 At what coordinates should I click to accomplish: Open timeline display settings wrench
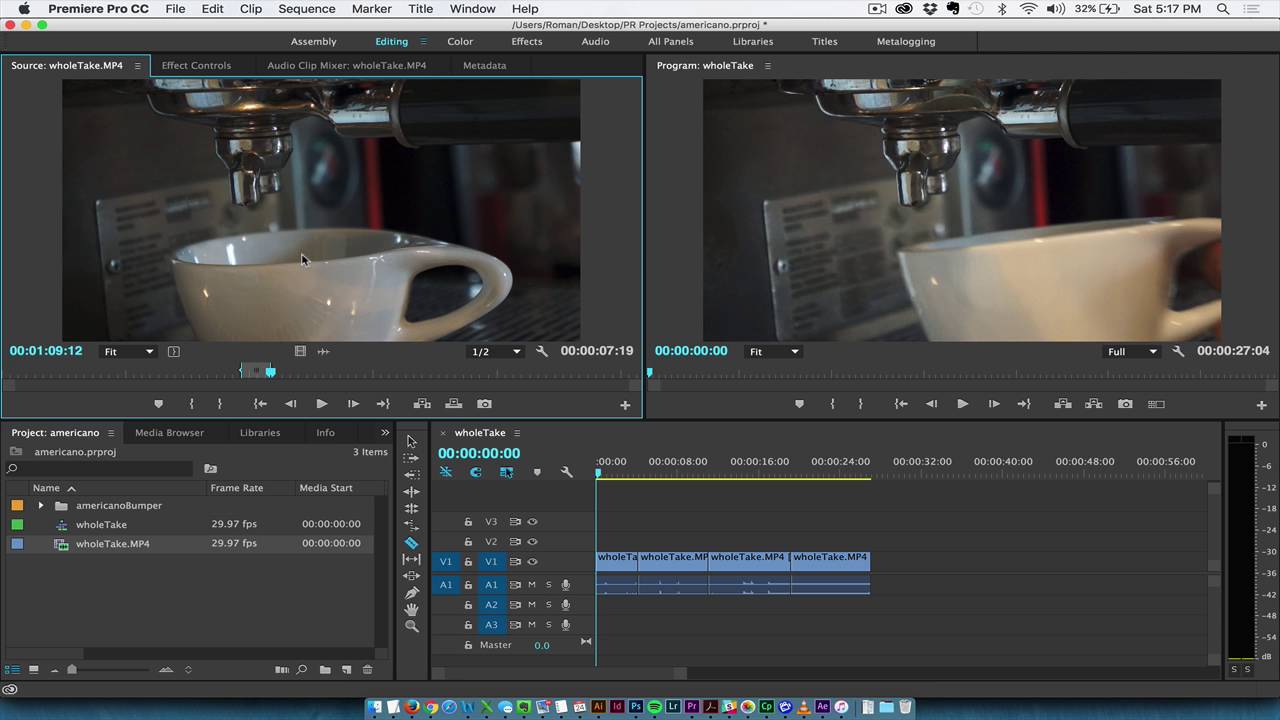coord(567,472)
